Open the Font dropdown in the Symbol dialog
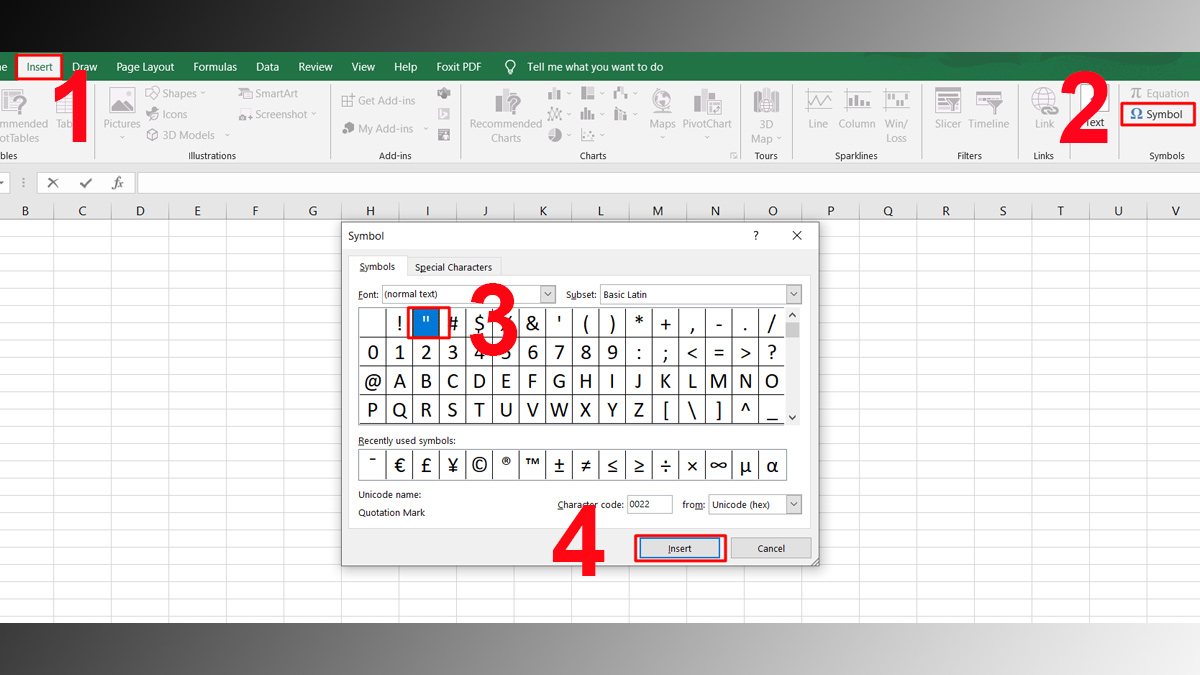1200x675 pixels. click(x=547, y=293)
